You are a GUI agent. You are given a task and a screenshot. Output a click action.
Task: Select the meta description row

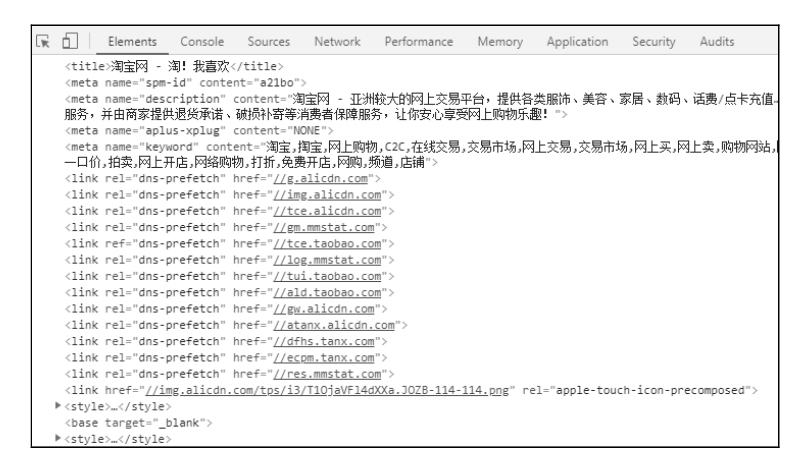tap(420, 107)
